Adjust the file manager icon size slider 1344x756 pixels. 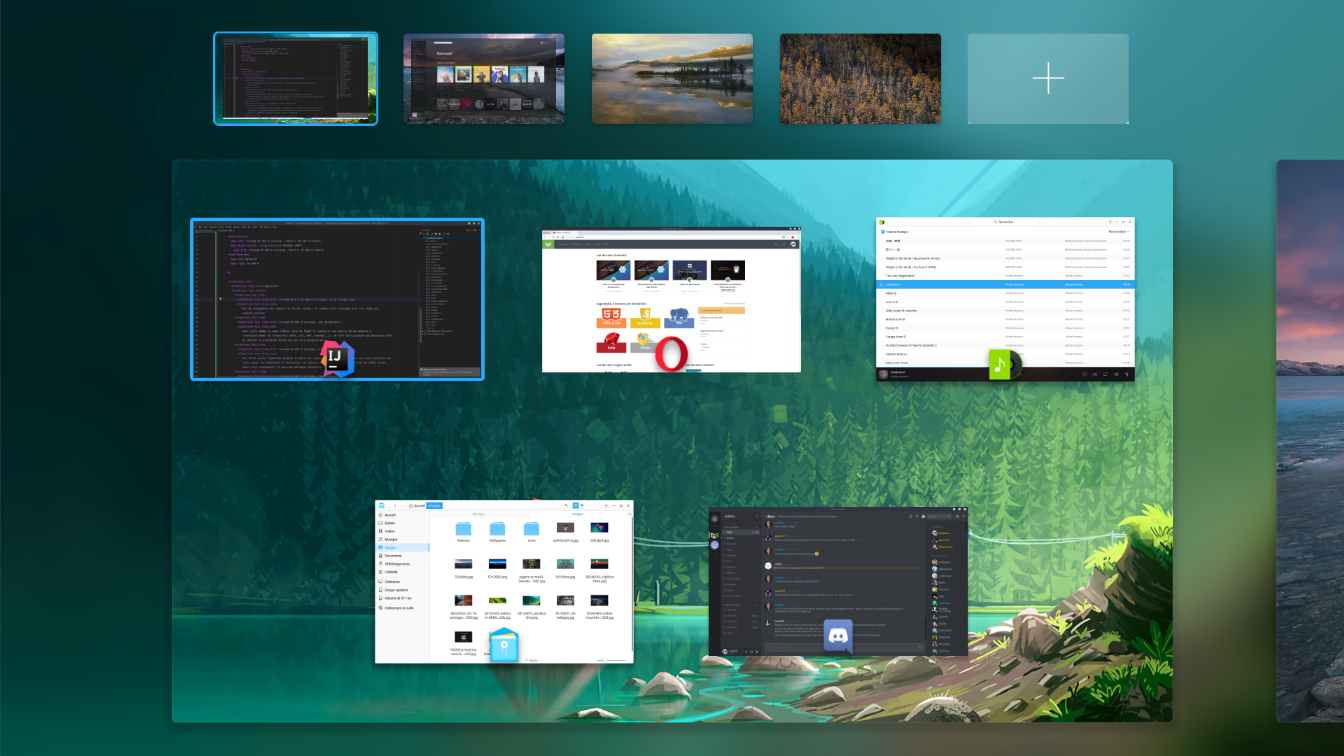(x=612, y=661)
